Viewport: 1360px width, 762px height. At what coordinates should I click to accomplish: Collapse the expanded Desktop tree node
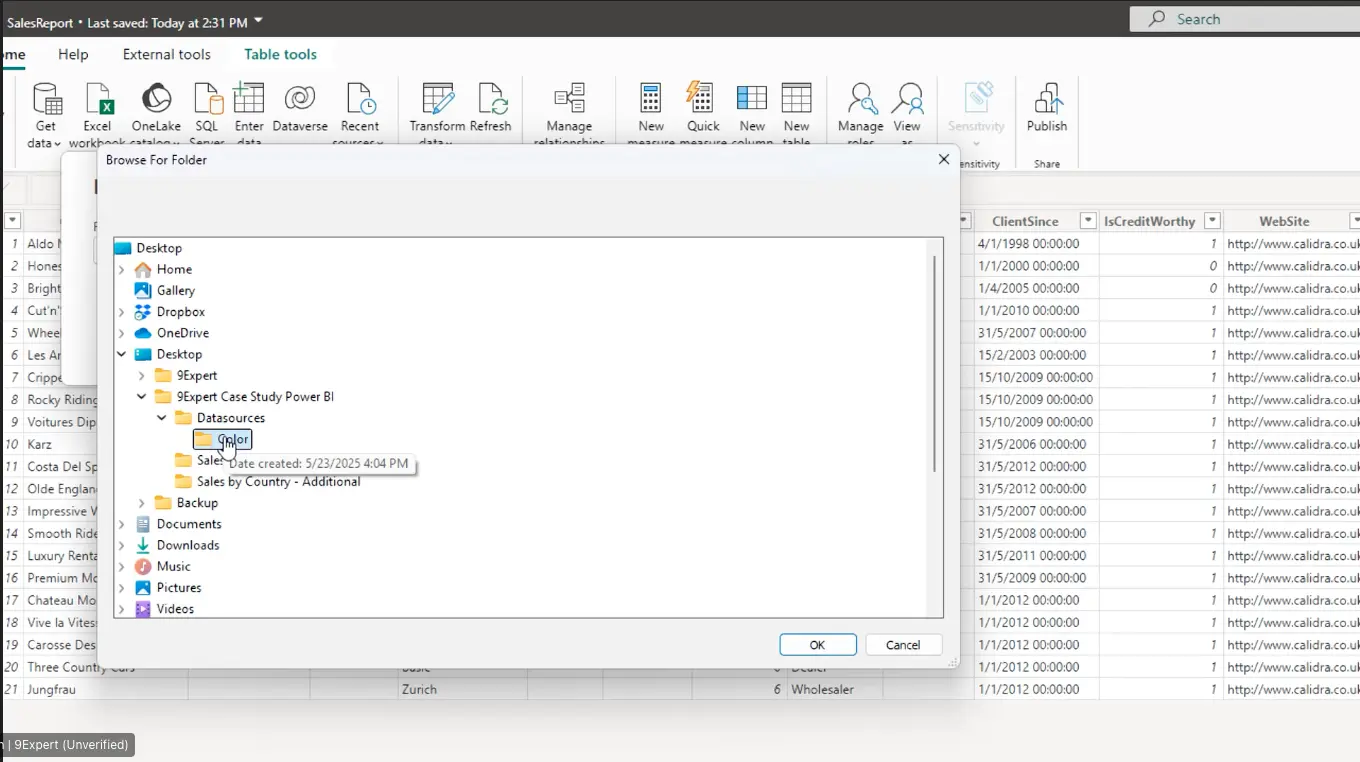[122, 354]
